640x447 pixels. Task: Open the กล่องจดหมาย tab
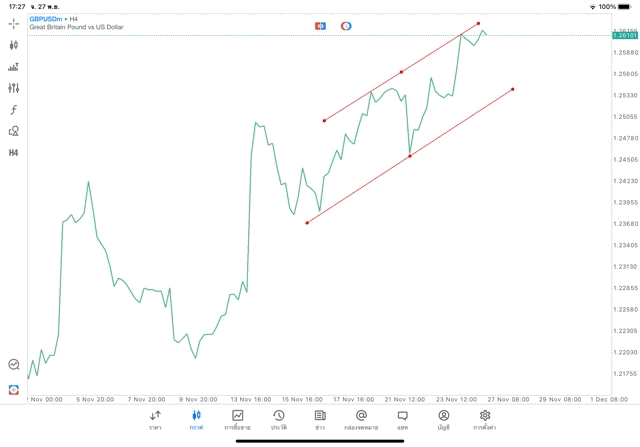[x=361, y=419]
